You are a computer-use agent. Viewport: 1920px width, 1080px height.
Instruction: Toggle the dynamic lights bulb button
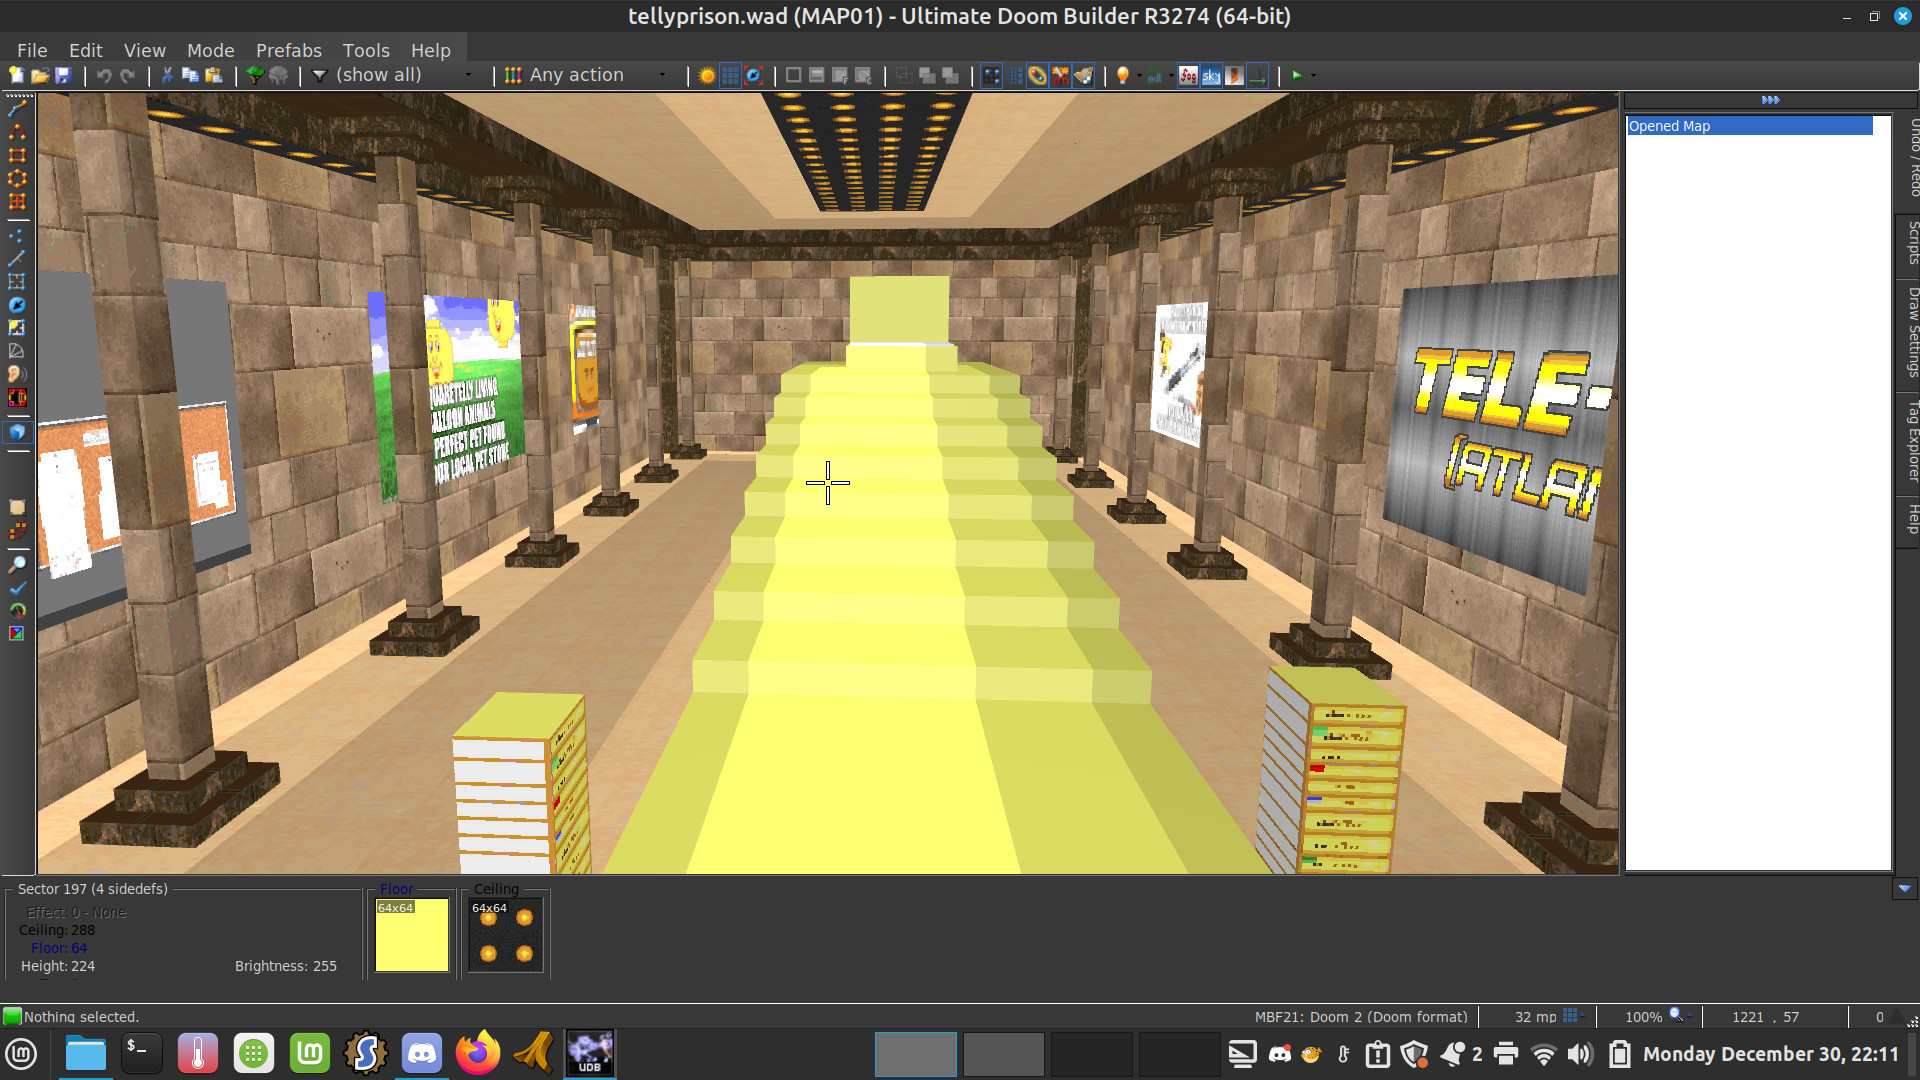point(1123,76)
